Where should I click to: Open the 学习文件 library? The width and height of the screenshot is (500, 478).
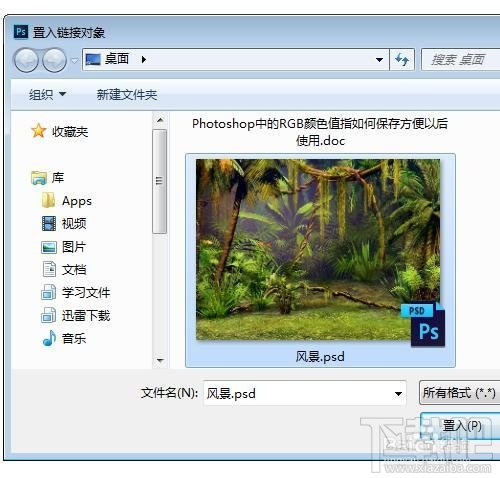click(x=86, y=292)
